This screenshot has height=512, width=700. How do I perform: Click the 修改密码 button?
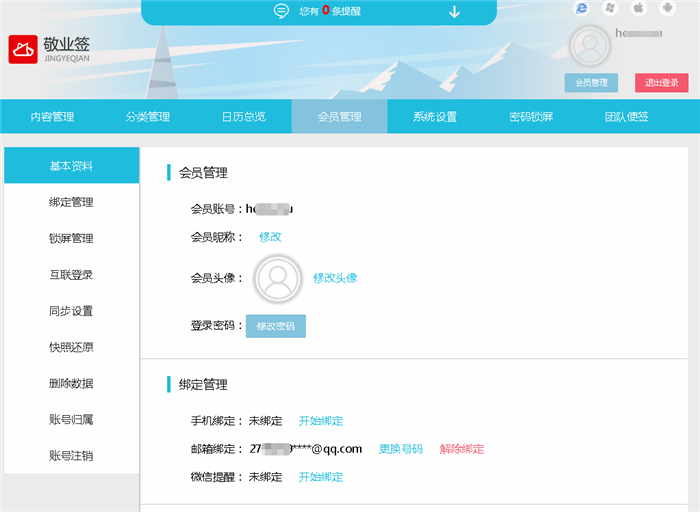pyautogui.click(x=276, y=326)
